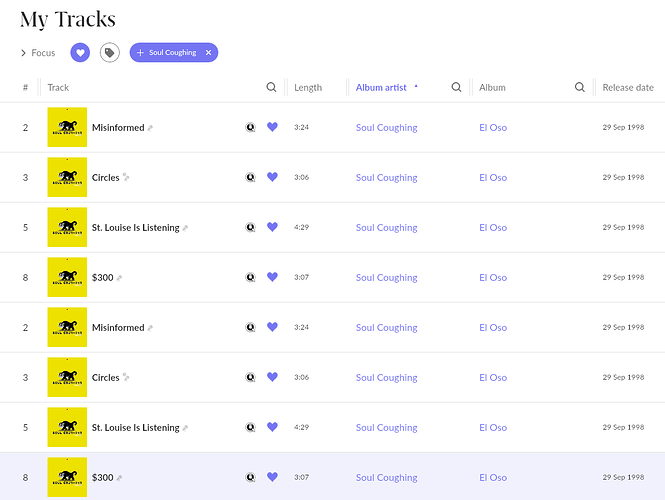Remove the Soul Coughing filter chip
This screenshot has height=500, width=665.
point(208,53)
